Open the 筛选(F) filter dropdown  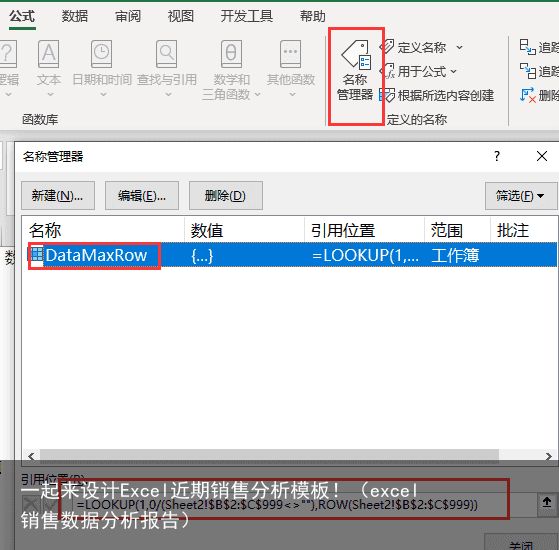coord(520,196)
